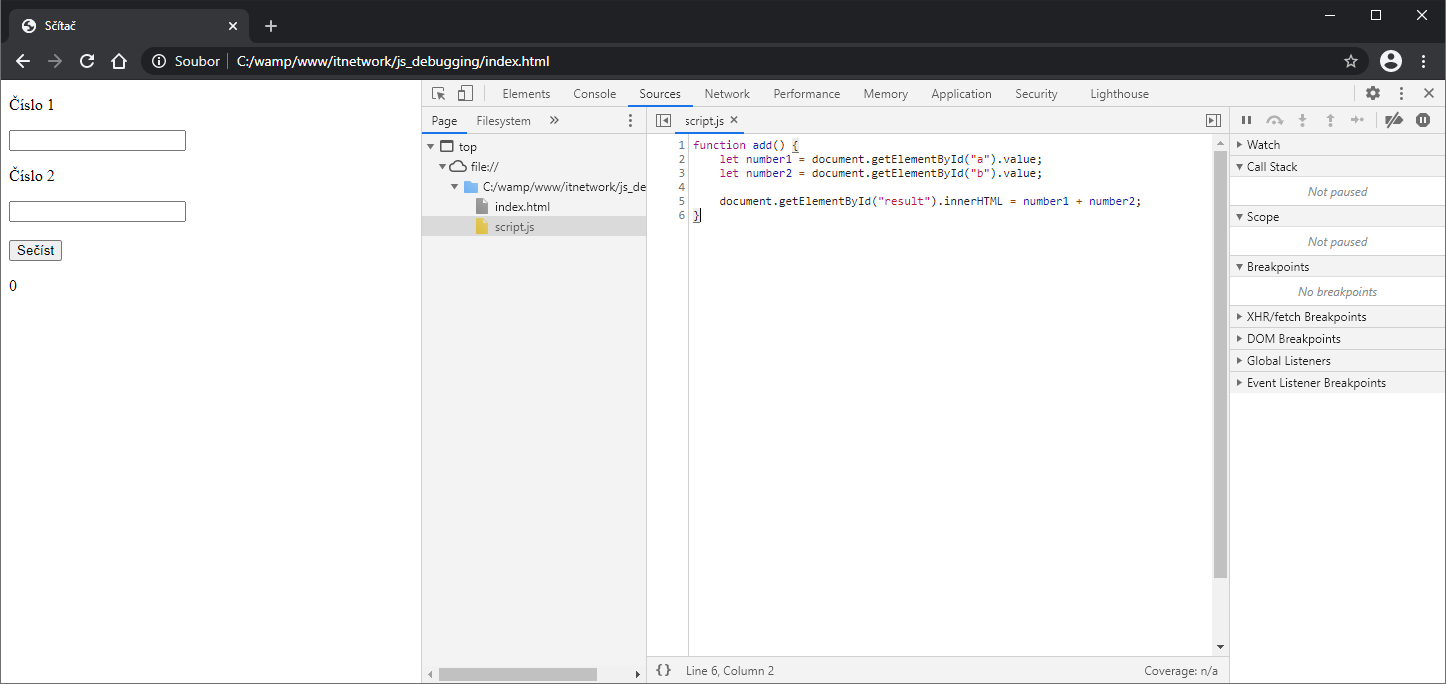This screenshot has height=684, width=1446.
Task: Reload the page
Action: tap(87, 61)
